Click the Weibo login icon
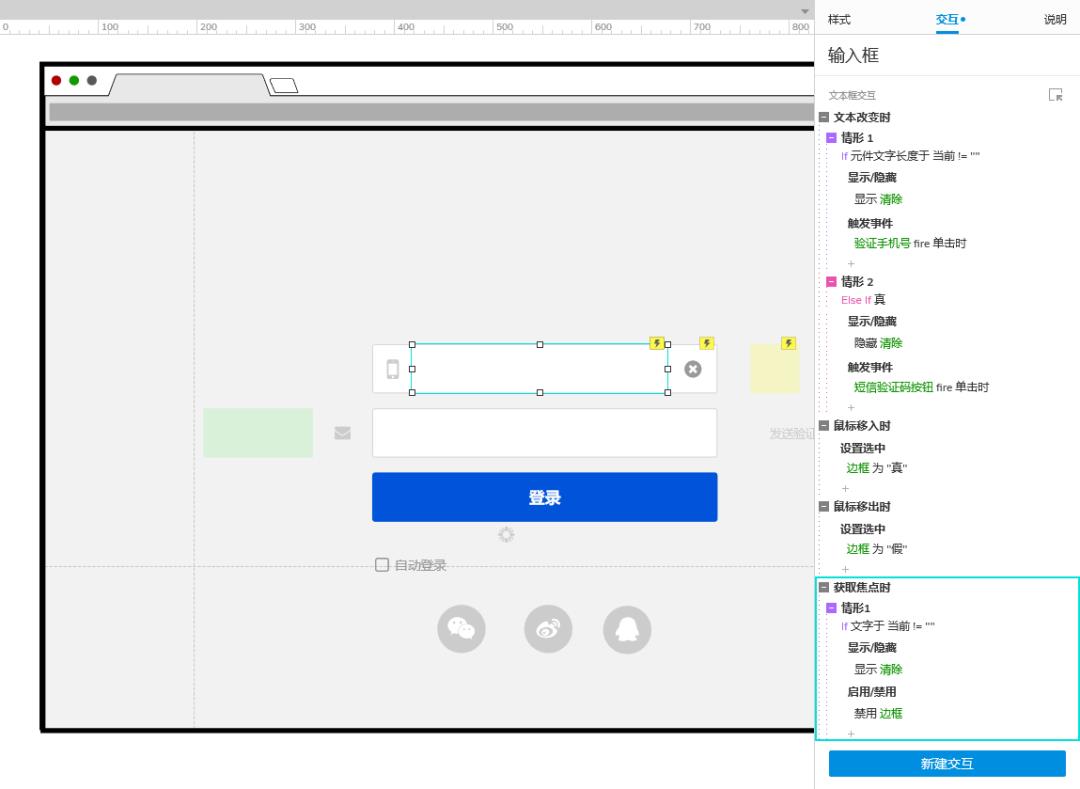 tap(548, 629)
